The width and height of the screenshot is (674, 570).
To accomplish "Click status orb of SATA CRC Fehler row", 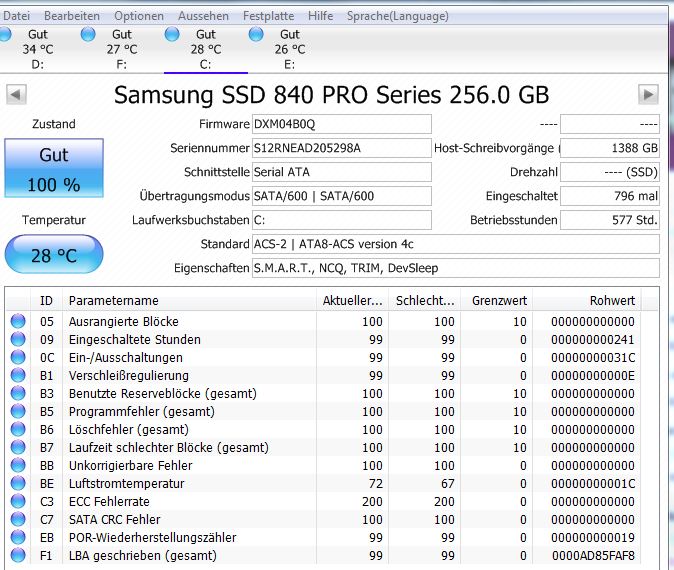I will click(x=18, y=519).
